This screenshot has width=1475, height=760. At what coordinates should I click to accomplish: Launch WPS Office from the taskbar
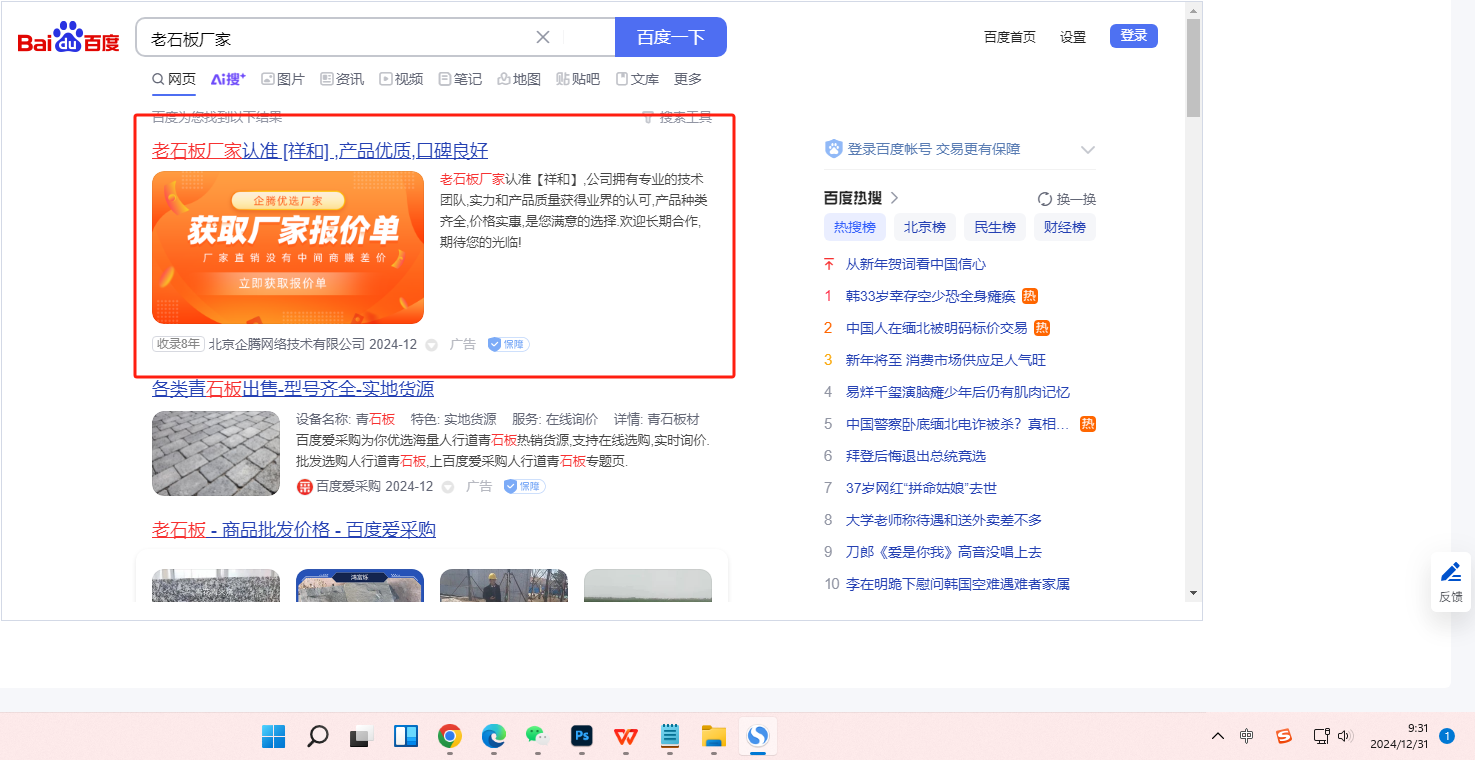point(626,737)
